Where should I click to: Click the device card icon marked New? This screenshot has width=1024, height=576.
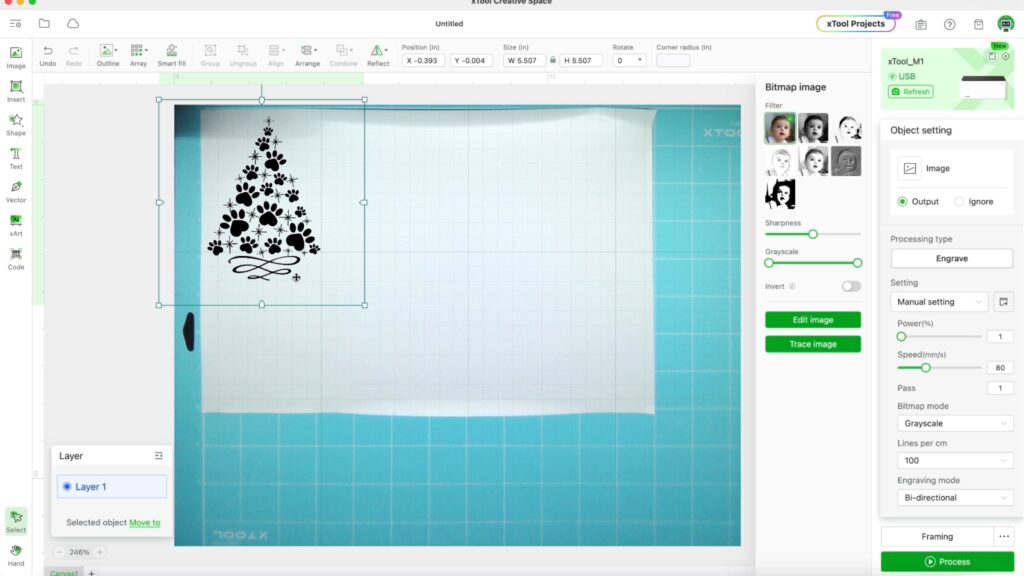(x=993, y=57)
